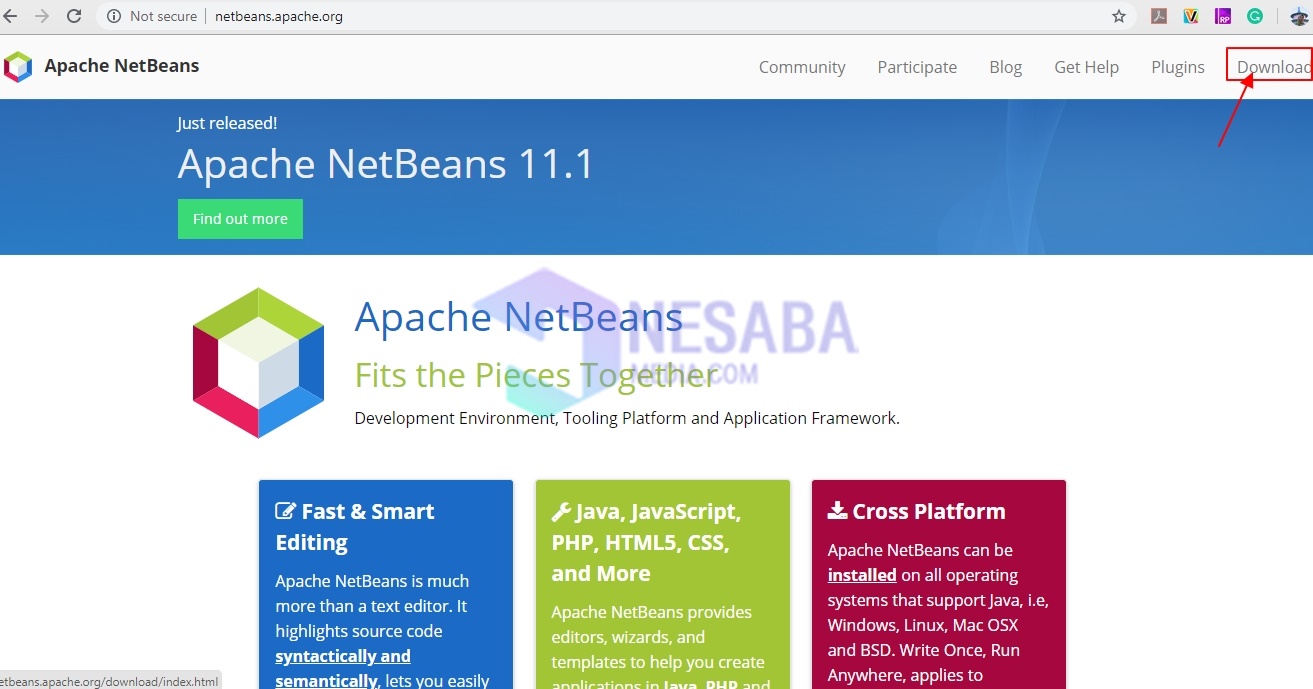This screenshot has height=689, width=1313.
Task: Click the Download navigation link
Action: (x=1272, y=67)
